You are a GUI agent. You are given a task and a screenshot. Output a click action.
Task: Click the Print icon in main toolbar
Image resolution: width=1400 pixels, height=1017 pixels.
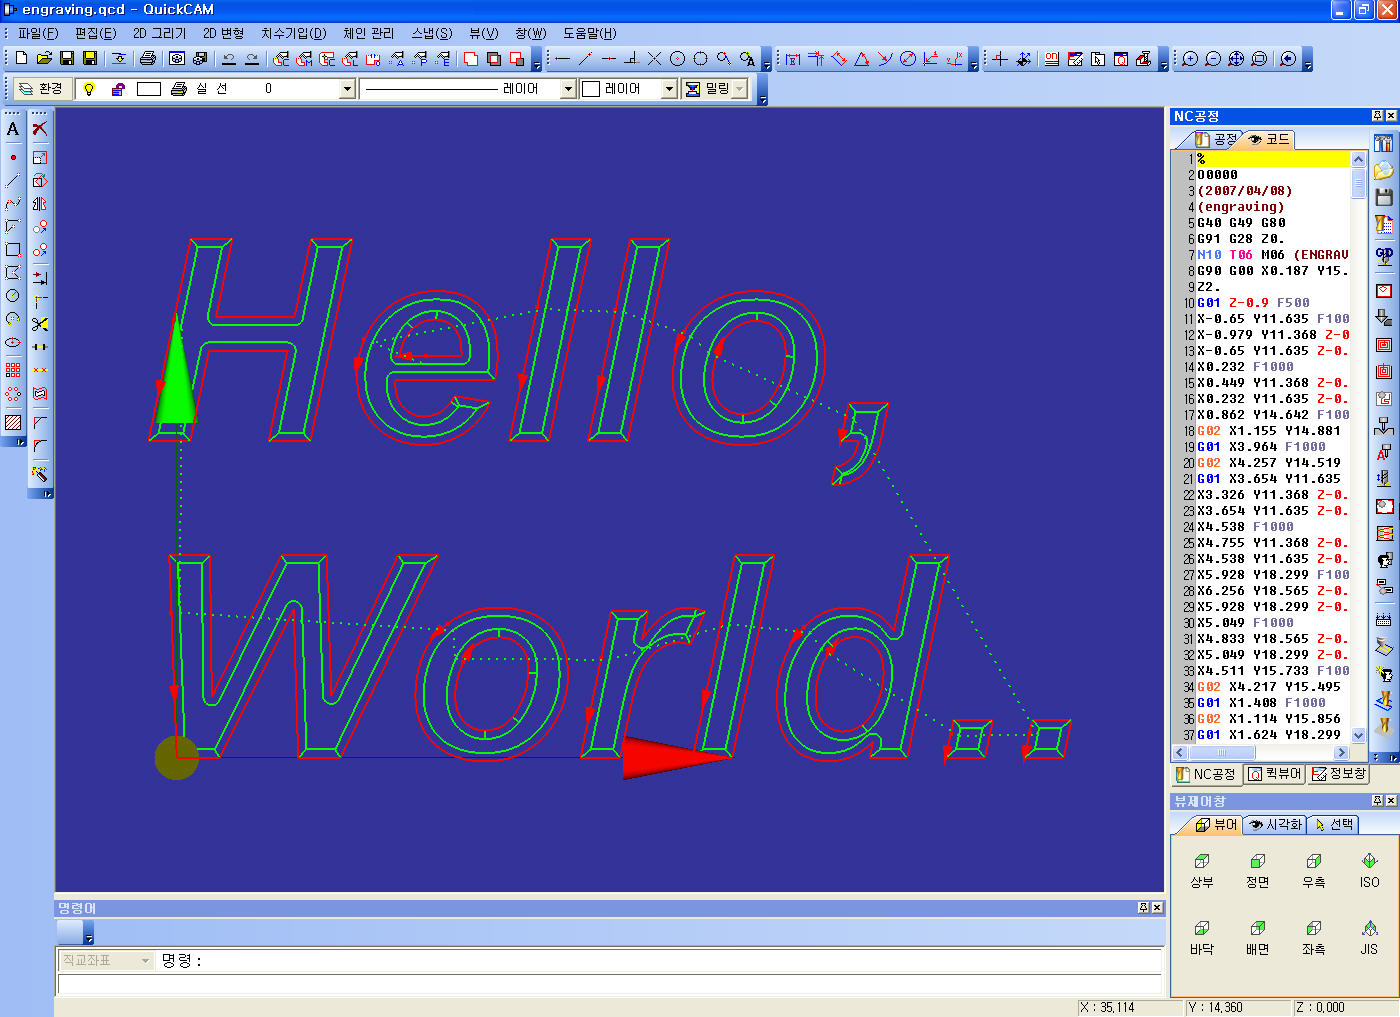click(x=148, y=59)
